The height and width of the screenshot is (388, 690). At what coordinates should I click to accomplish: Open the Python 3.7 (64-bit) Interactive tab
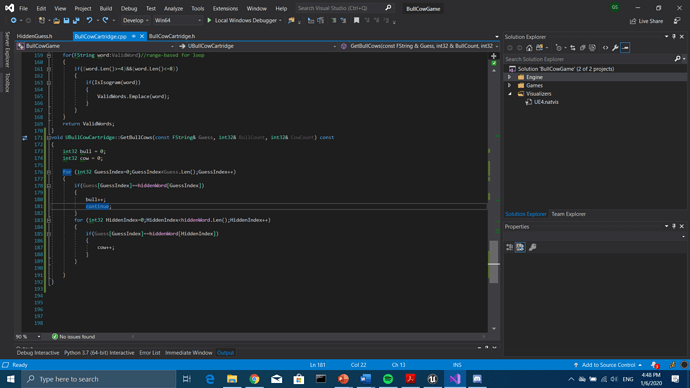pyautogui.click(x=99, y=353)
